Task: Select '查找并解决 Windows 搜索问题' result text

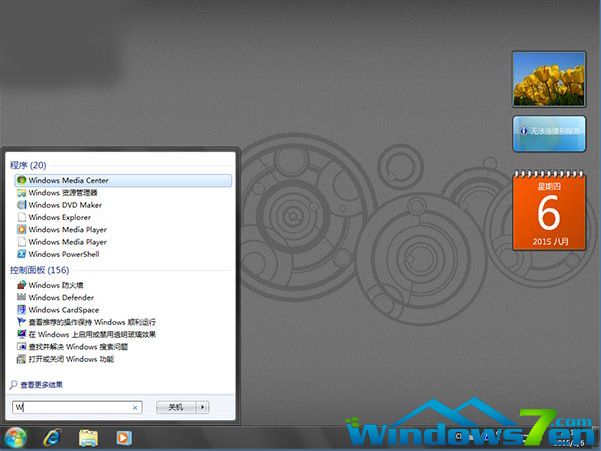Action: [78, 347]
